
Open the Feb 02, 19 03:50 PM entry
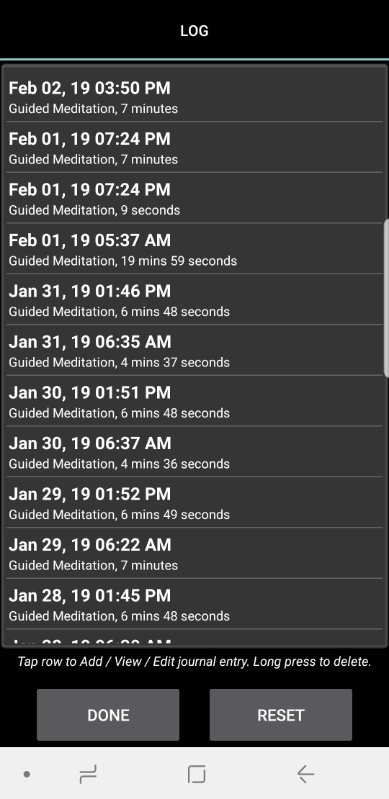(194, 96)
